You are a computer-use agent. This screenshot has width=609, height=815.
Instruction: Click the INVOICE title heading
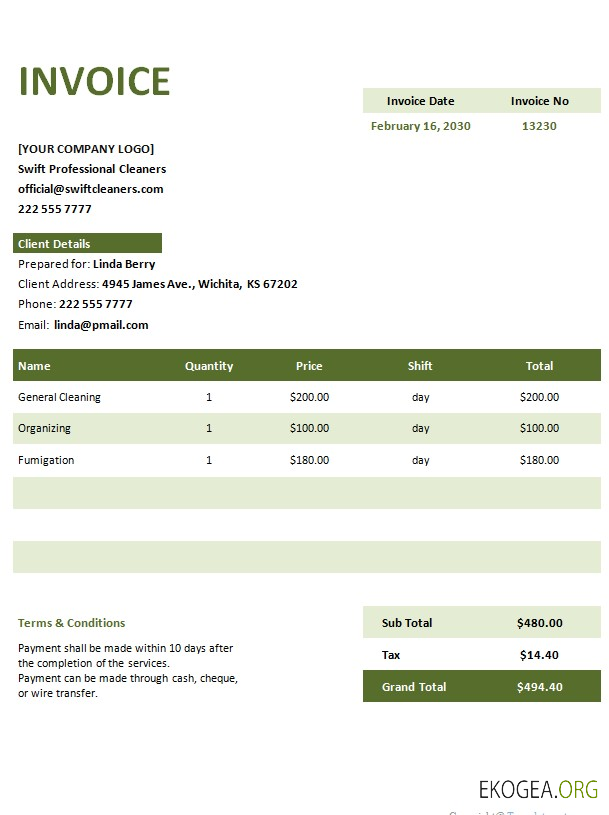tap(95, 81)
